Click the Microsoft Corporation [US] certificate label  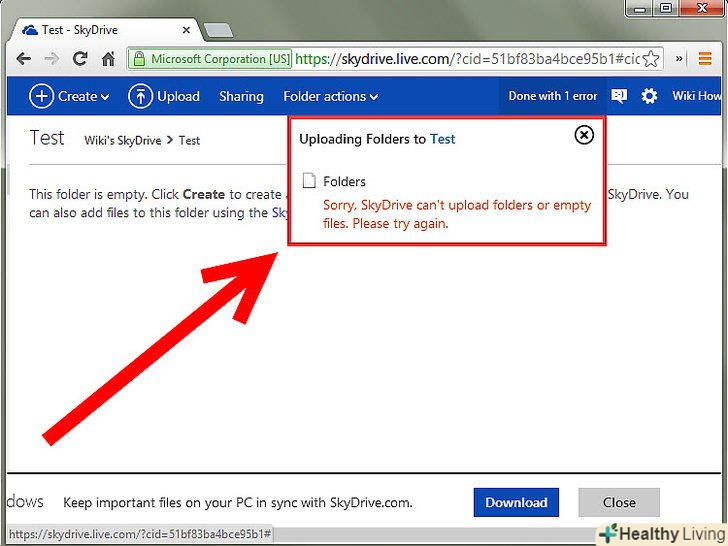coord(220,59)
